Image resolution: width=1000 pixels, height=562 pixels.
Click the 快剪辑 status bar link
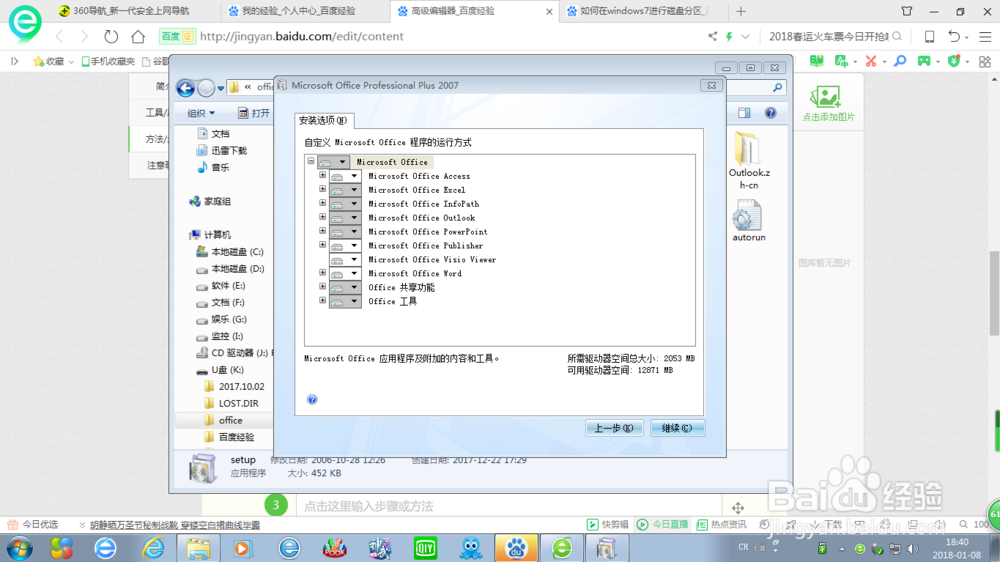click(x=608, y=524)
